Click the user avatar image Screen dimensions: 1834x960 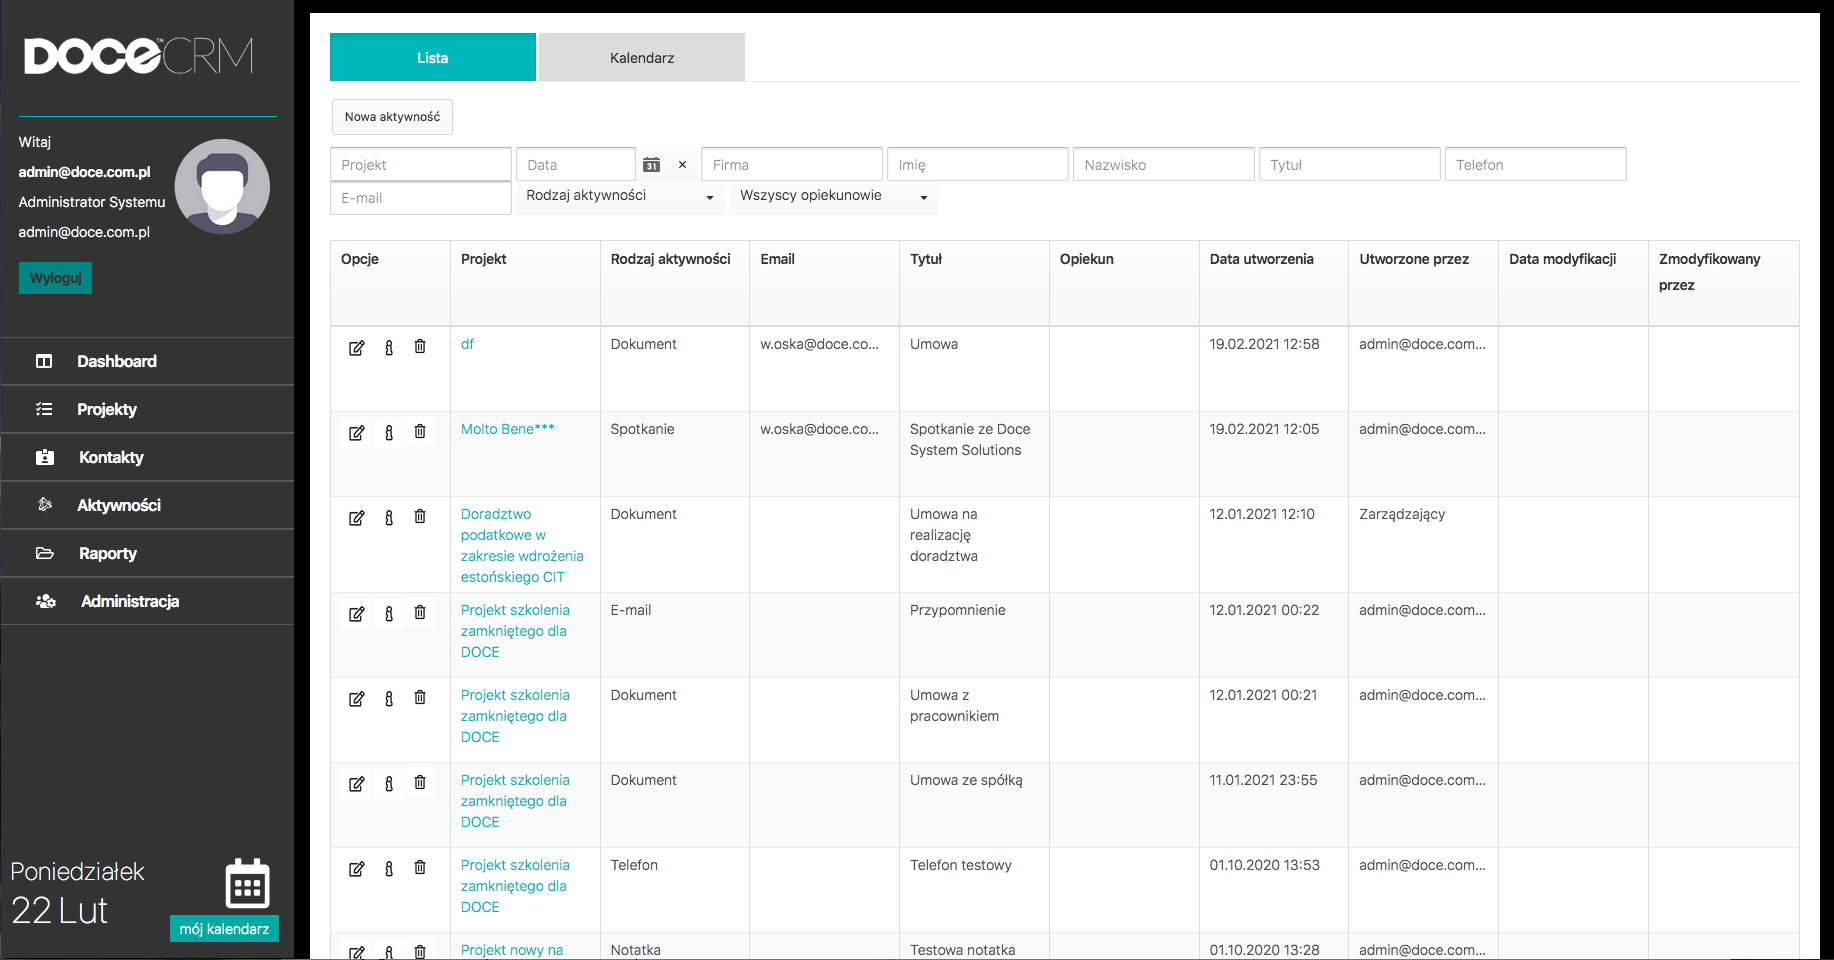222,187
